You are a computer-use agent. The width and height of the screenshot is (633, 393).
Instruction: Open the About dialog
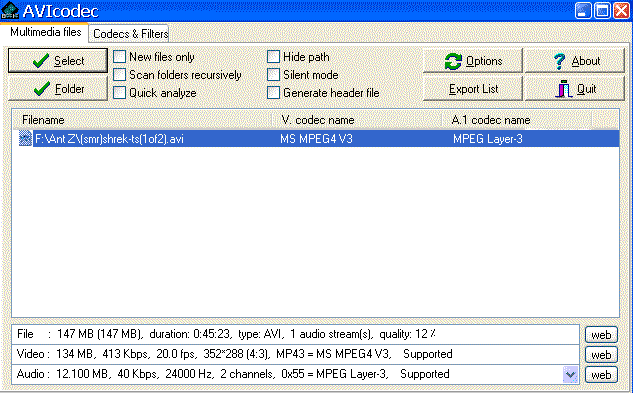(x=575, y=61)
